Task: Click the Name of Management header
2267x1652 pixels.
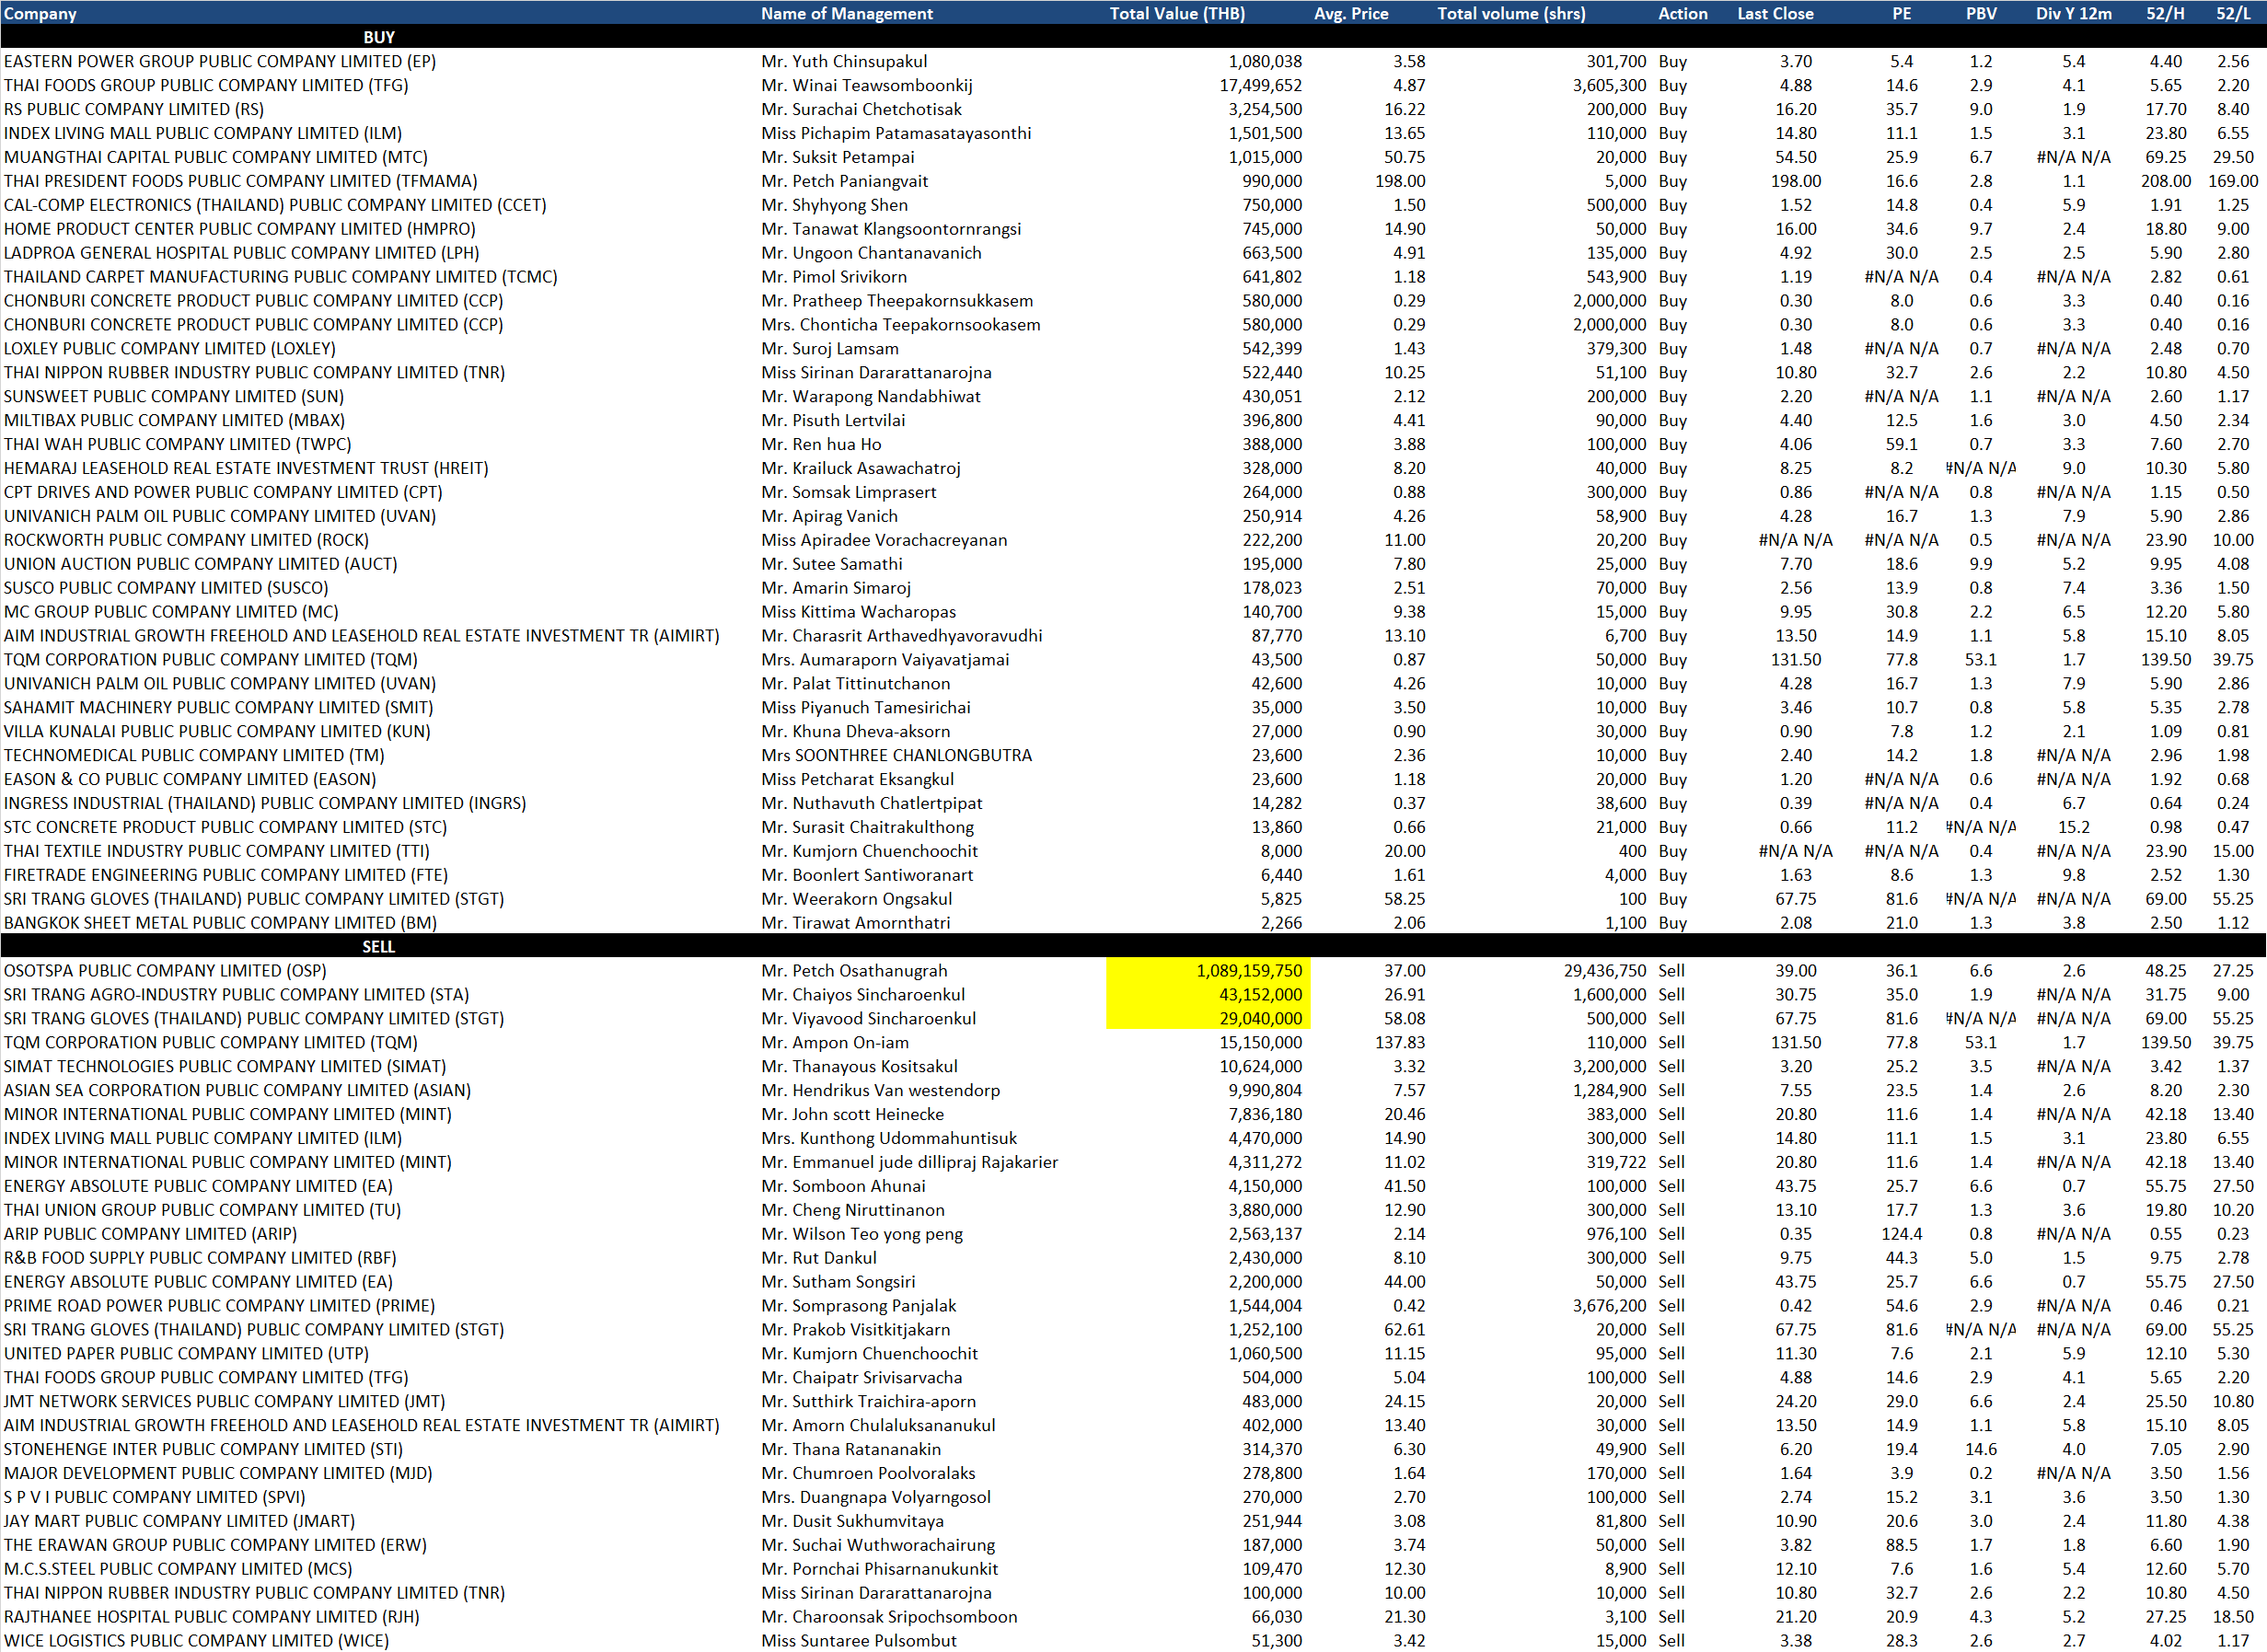Action: click(846, 13)
